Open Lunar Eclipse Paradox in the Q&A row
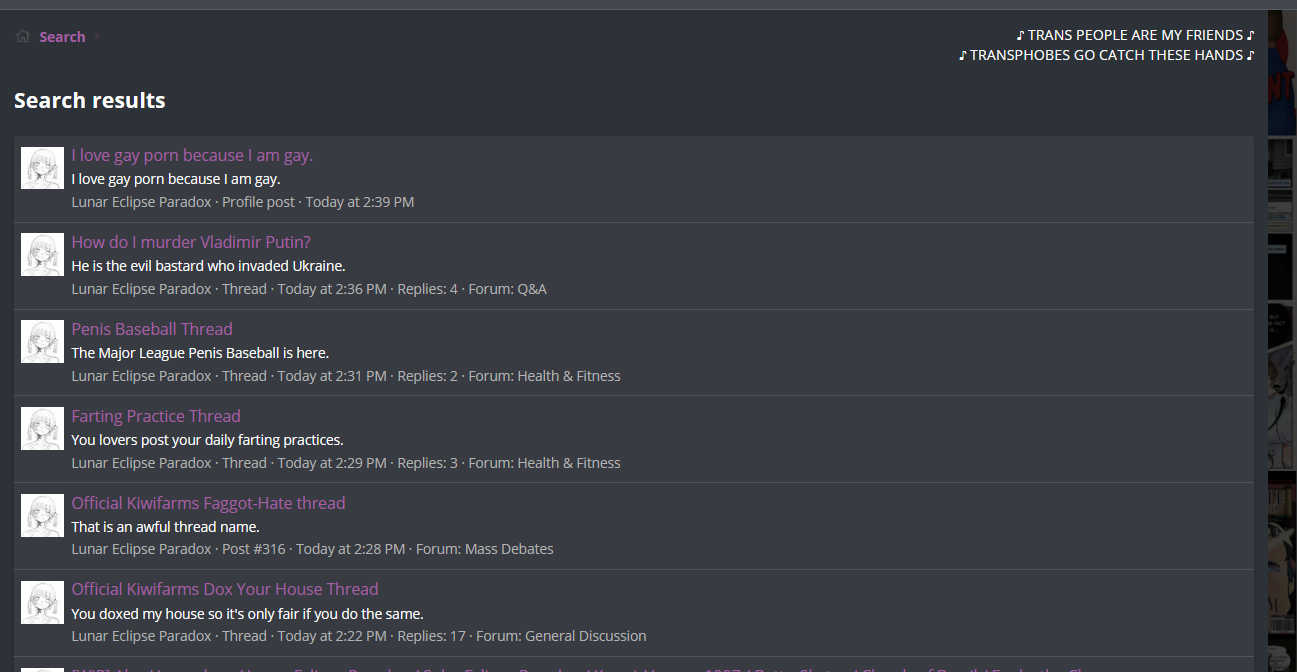This screenshot has width=1297, height=672. 142,289
